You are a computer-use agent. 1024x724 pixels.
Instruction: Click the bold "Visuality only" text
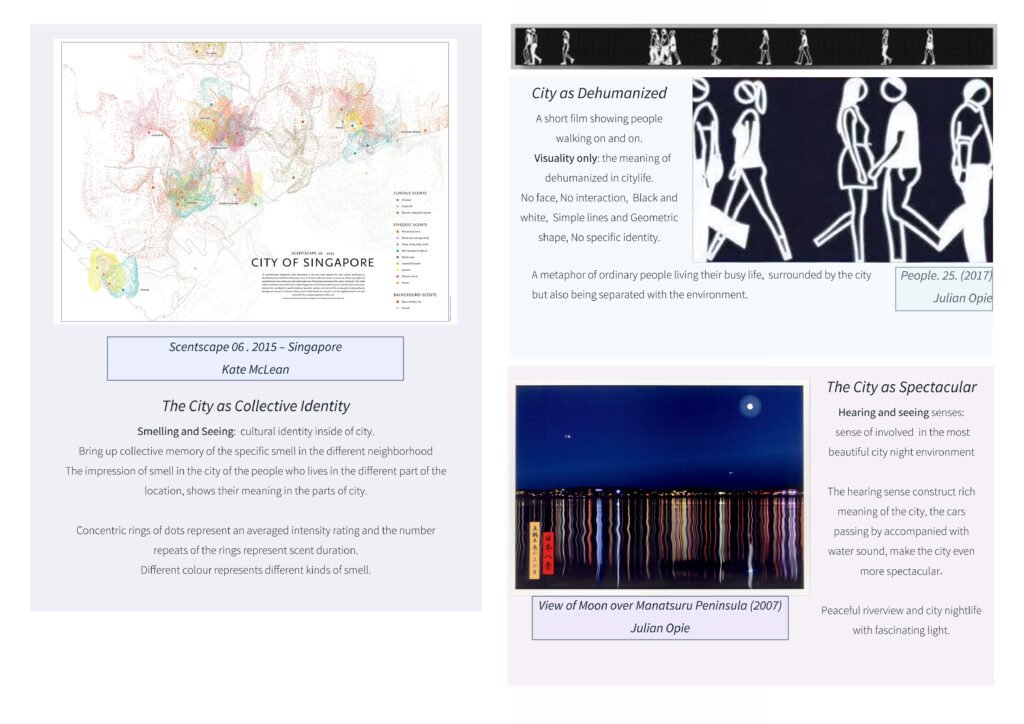[x=566, y=158]
